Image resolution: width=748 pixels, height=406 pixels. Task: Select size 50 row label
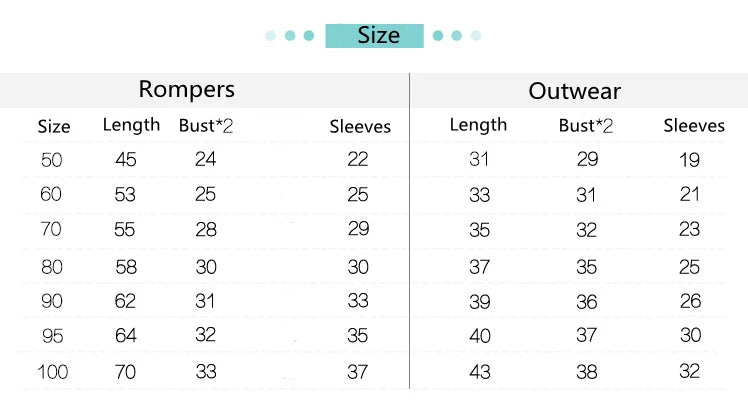(x=51, y=160)
